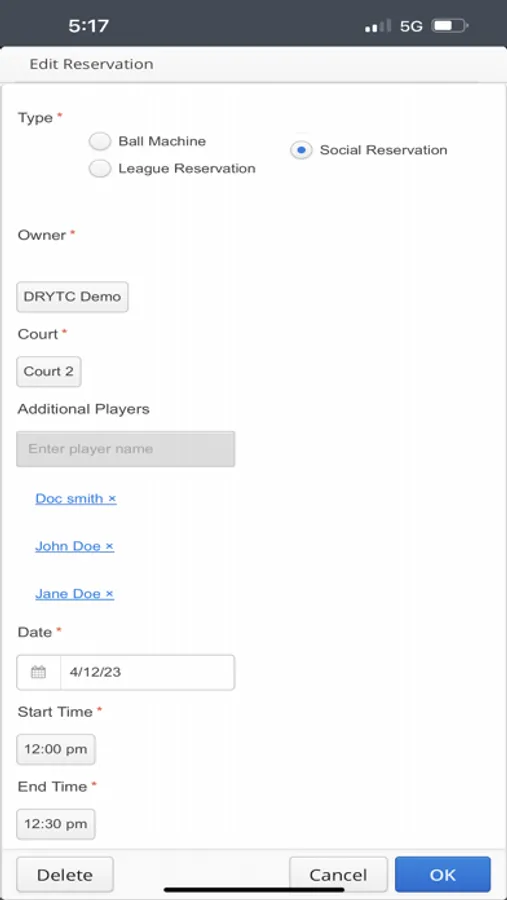Image resolution: width=507 pixels, height=900 pixels.
Task: Click the 4/12/23 date field
Action: 147,672
